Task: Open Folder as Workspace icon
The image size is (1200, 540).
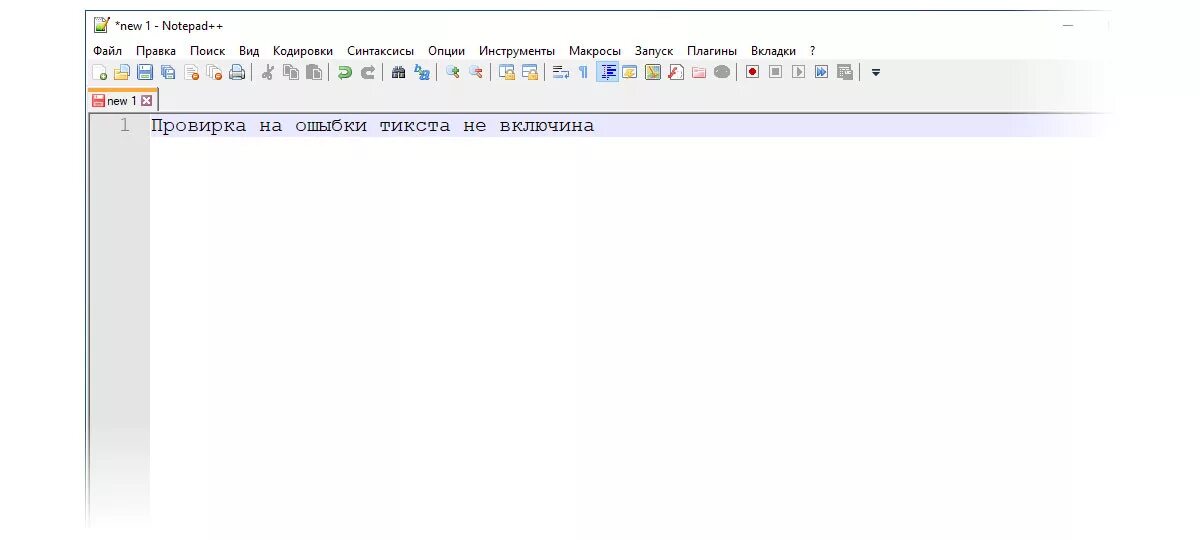Action: (699, 72)
